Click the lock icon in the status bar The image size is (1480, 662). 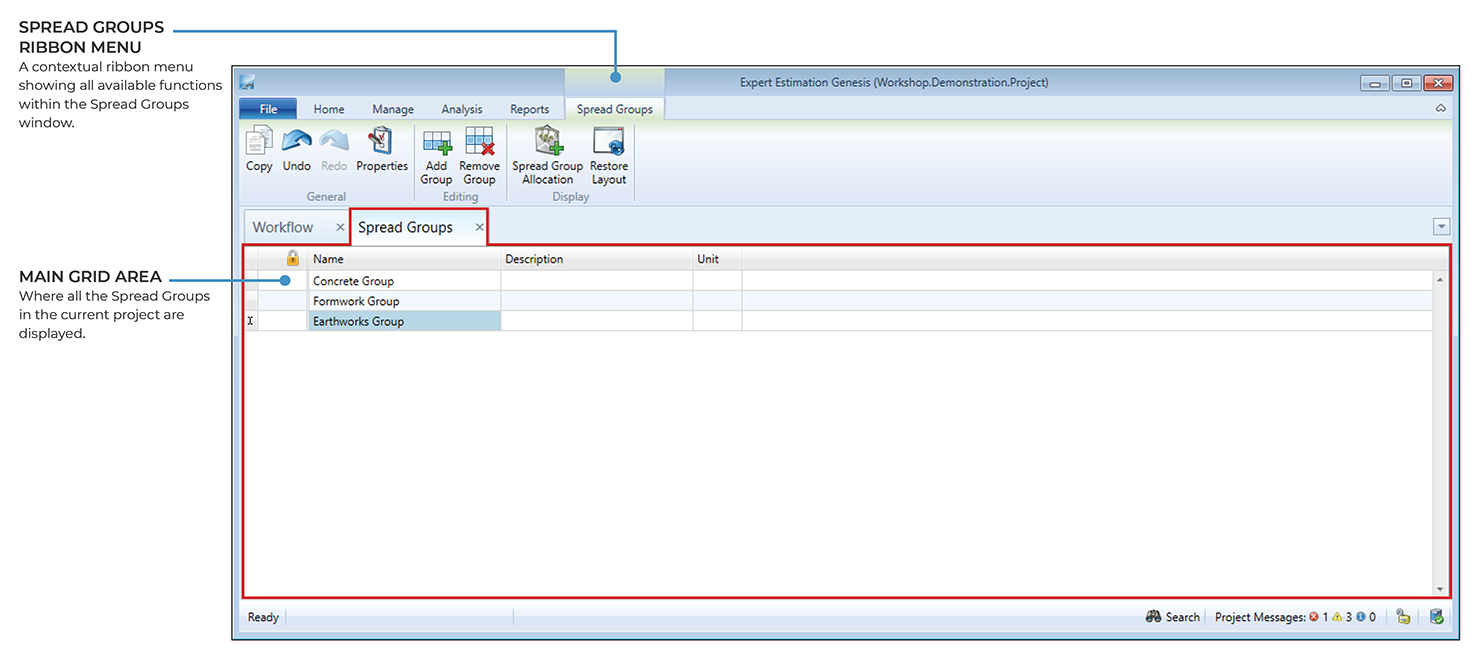pos(1403,617)
